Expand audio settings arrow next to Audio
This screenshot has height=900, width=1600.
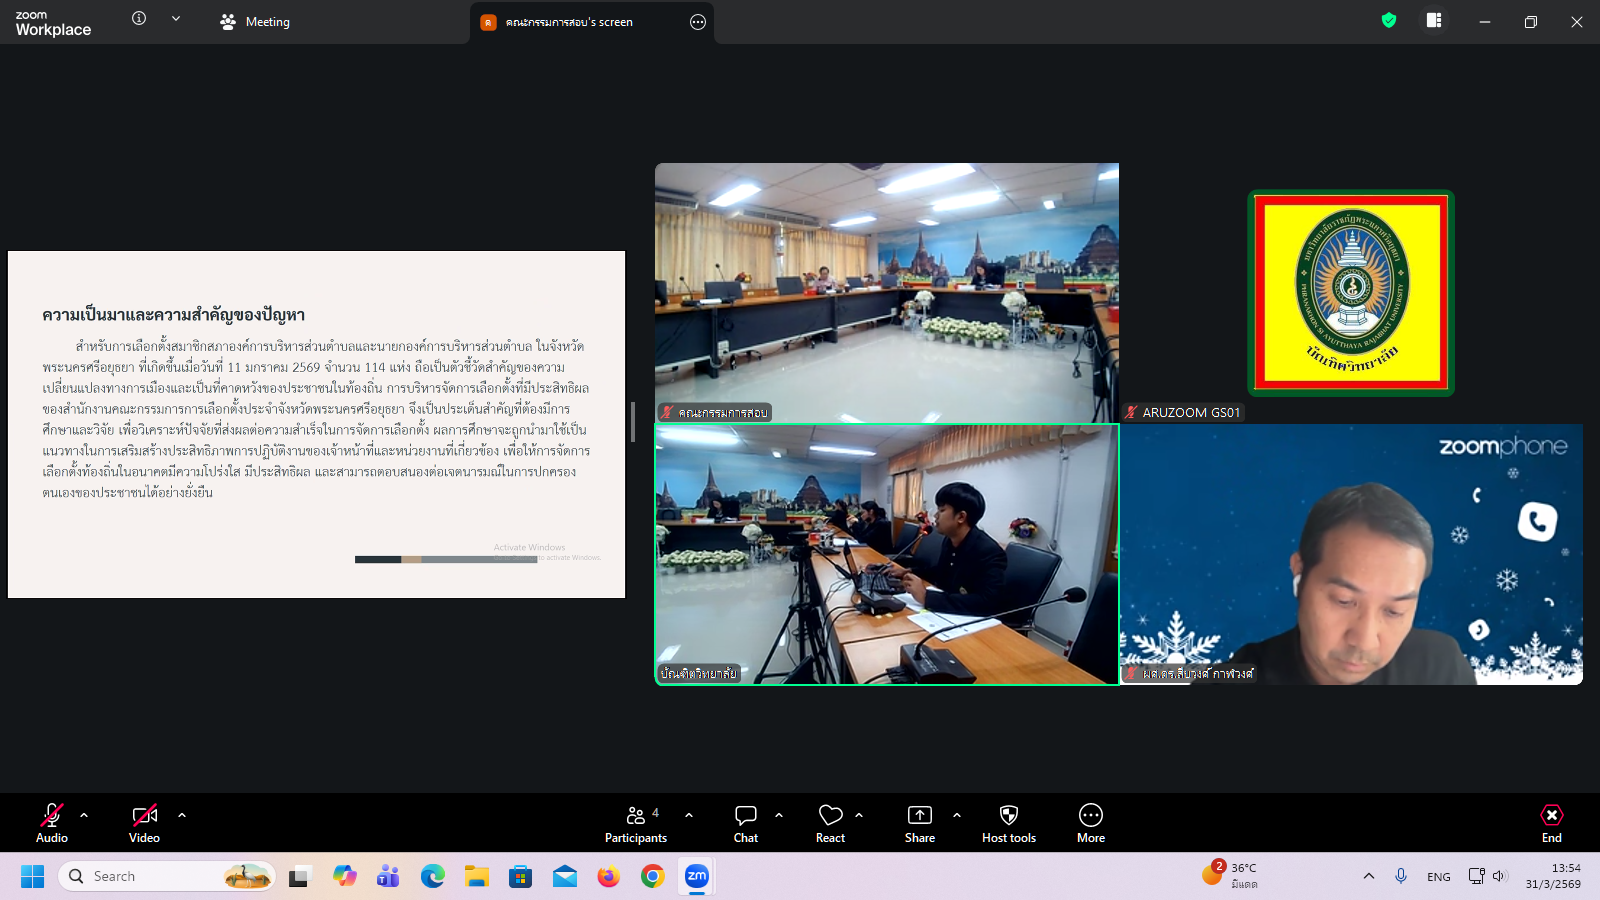84,815
